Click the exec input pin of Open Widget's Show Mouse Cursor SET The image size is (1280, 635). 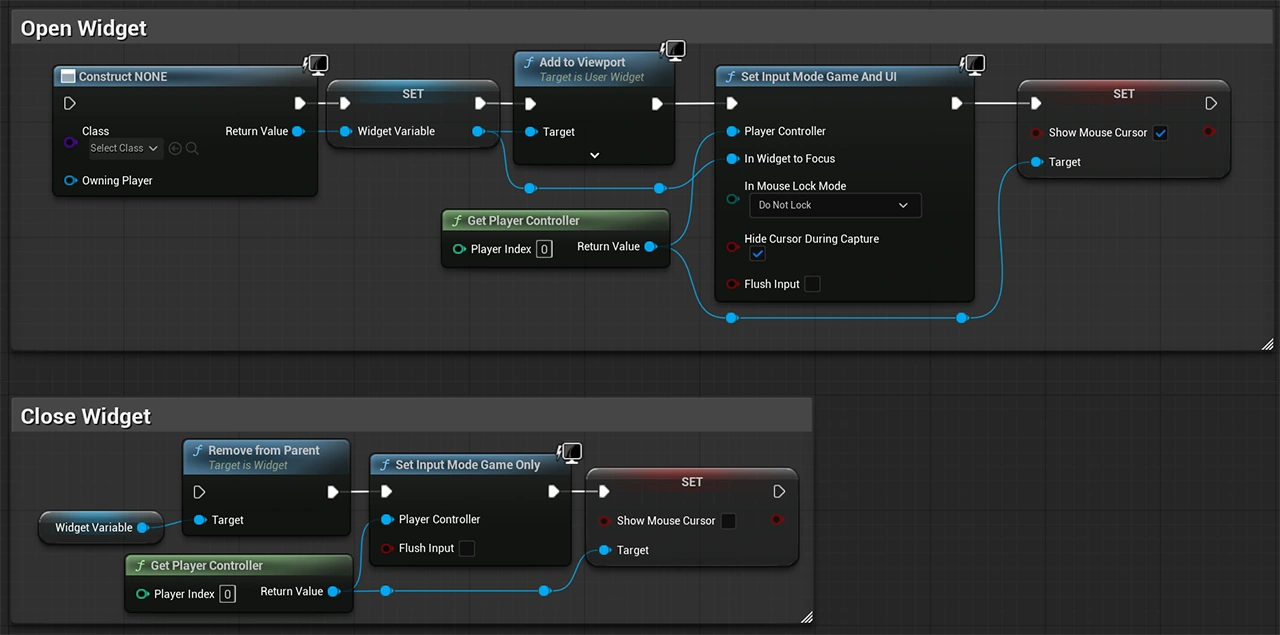pos(1036,103)
